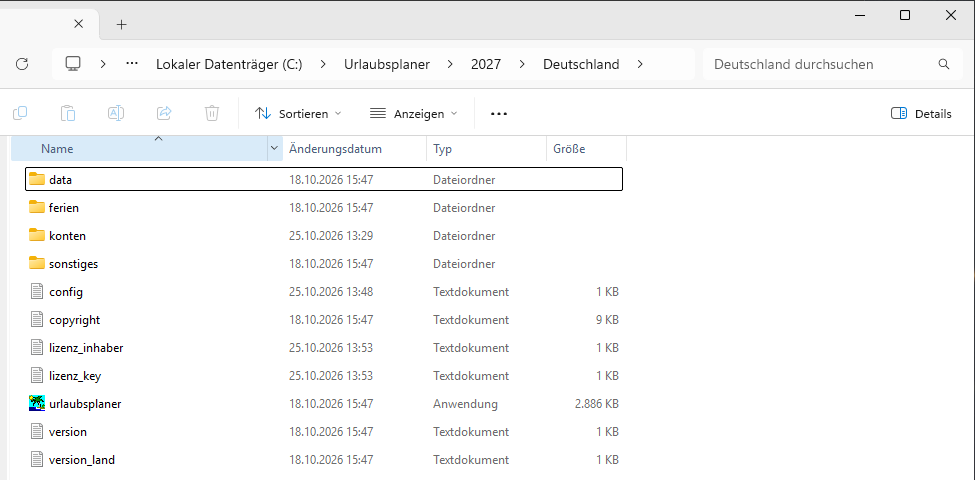
Task: Click the version_land file icon
Action: click(x=37, y=459)
